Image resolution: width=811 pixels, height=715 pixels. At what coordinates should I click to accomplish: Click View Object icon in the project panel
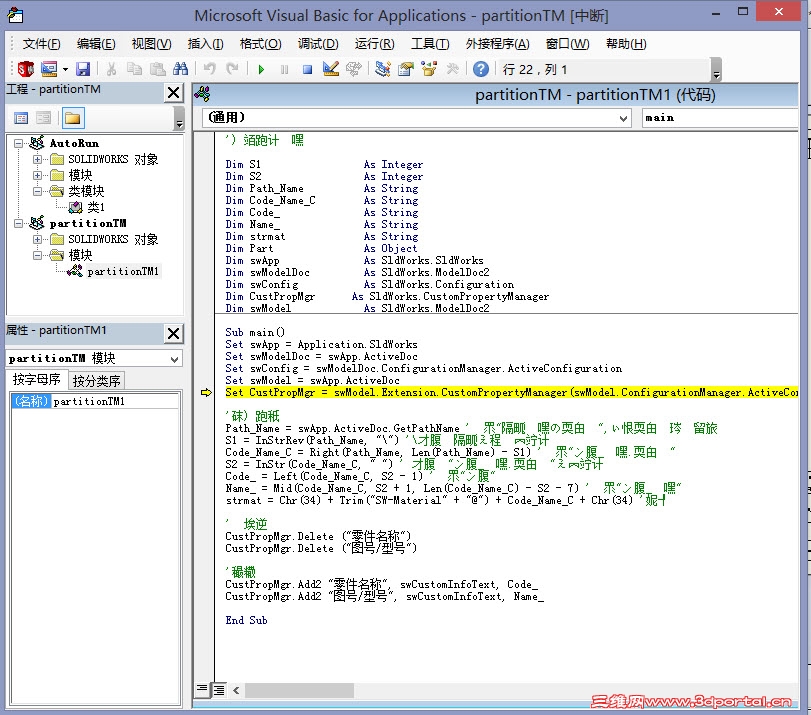(x=43, y=118)
